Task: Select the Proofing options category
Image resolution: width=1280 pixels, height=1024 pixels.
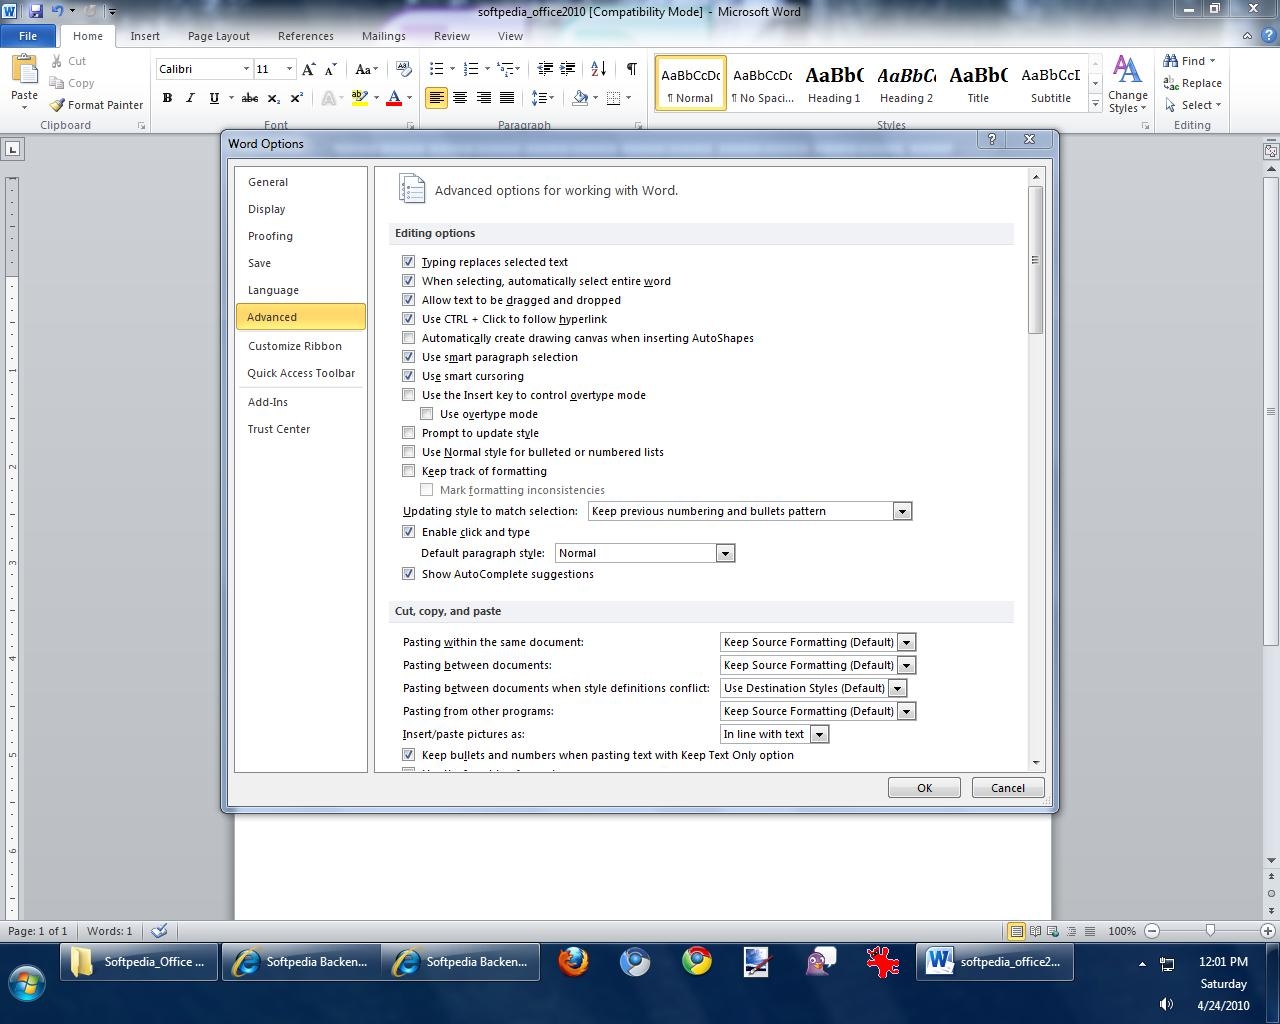Action: (270, 236)
